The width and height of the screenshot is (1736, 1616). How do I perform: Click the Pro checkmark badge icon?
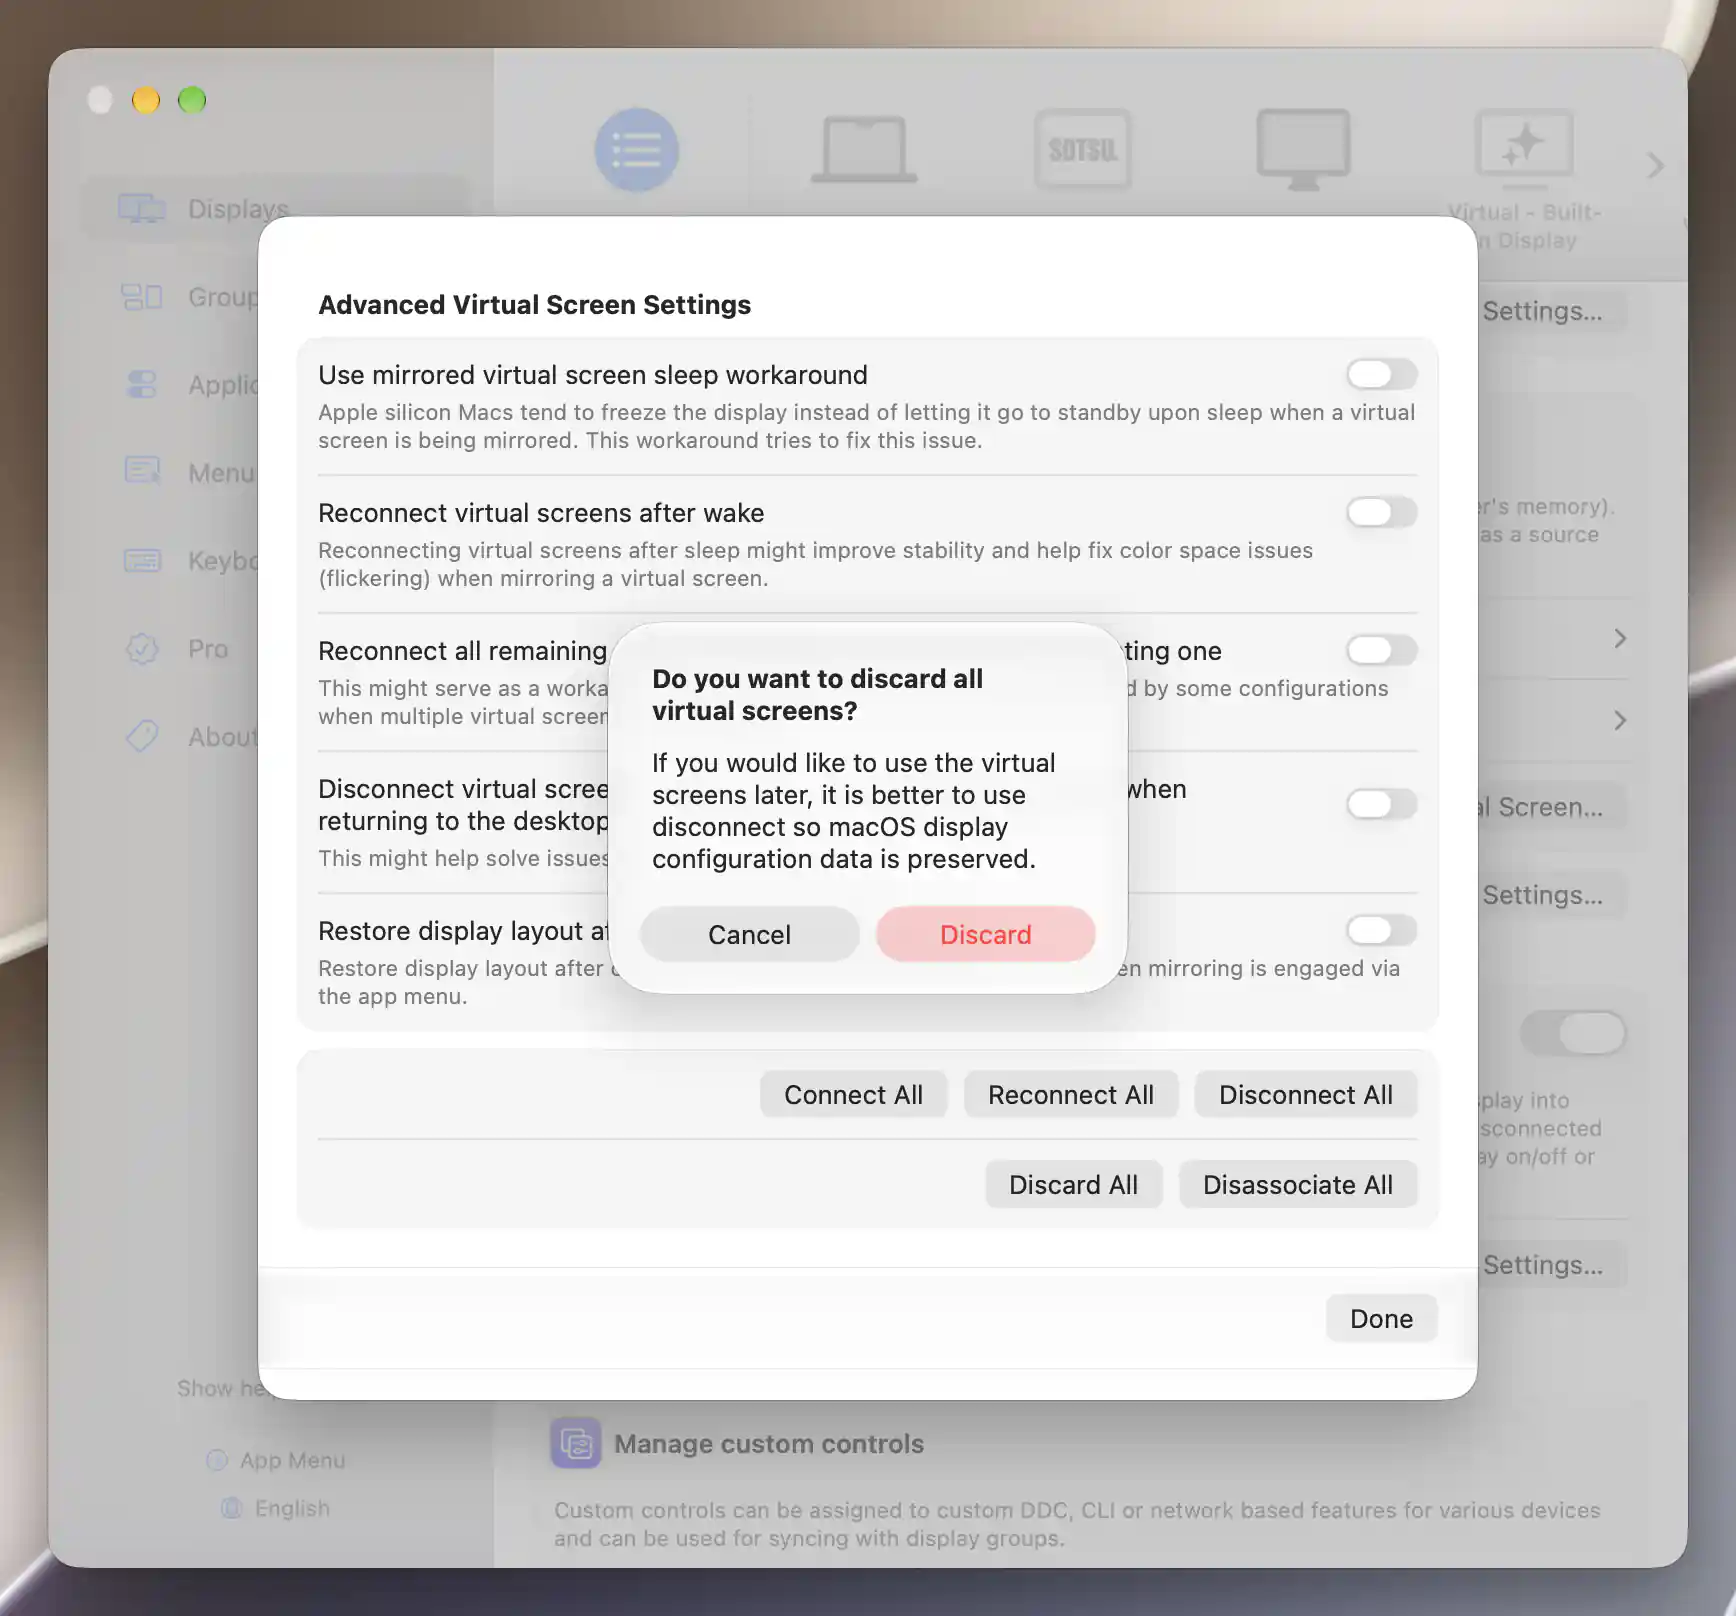[142, 649]
